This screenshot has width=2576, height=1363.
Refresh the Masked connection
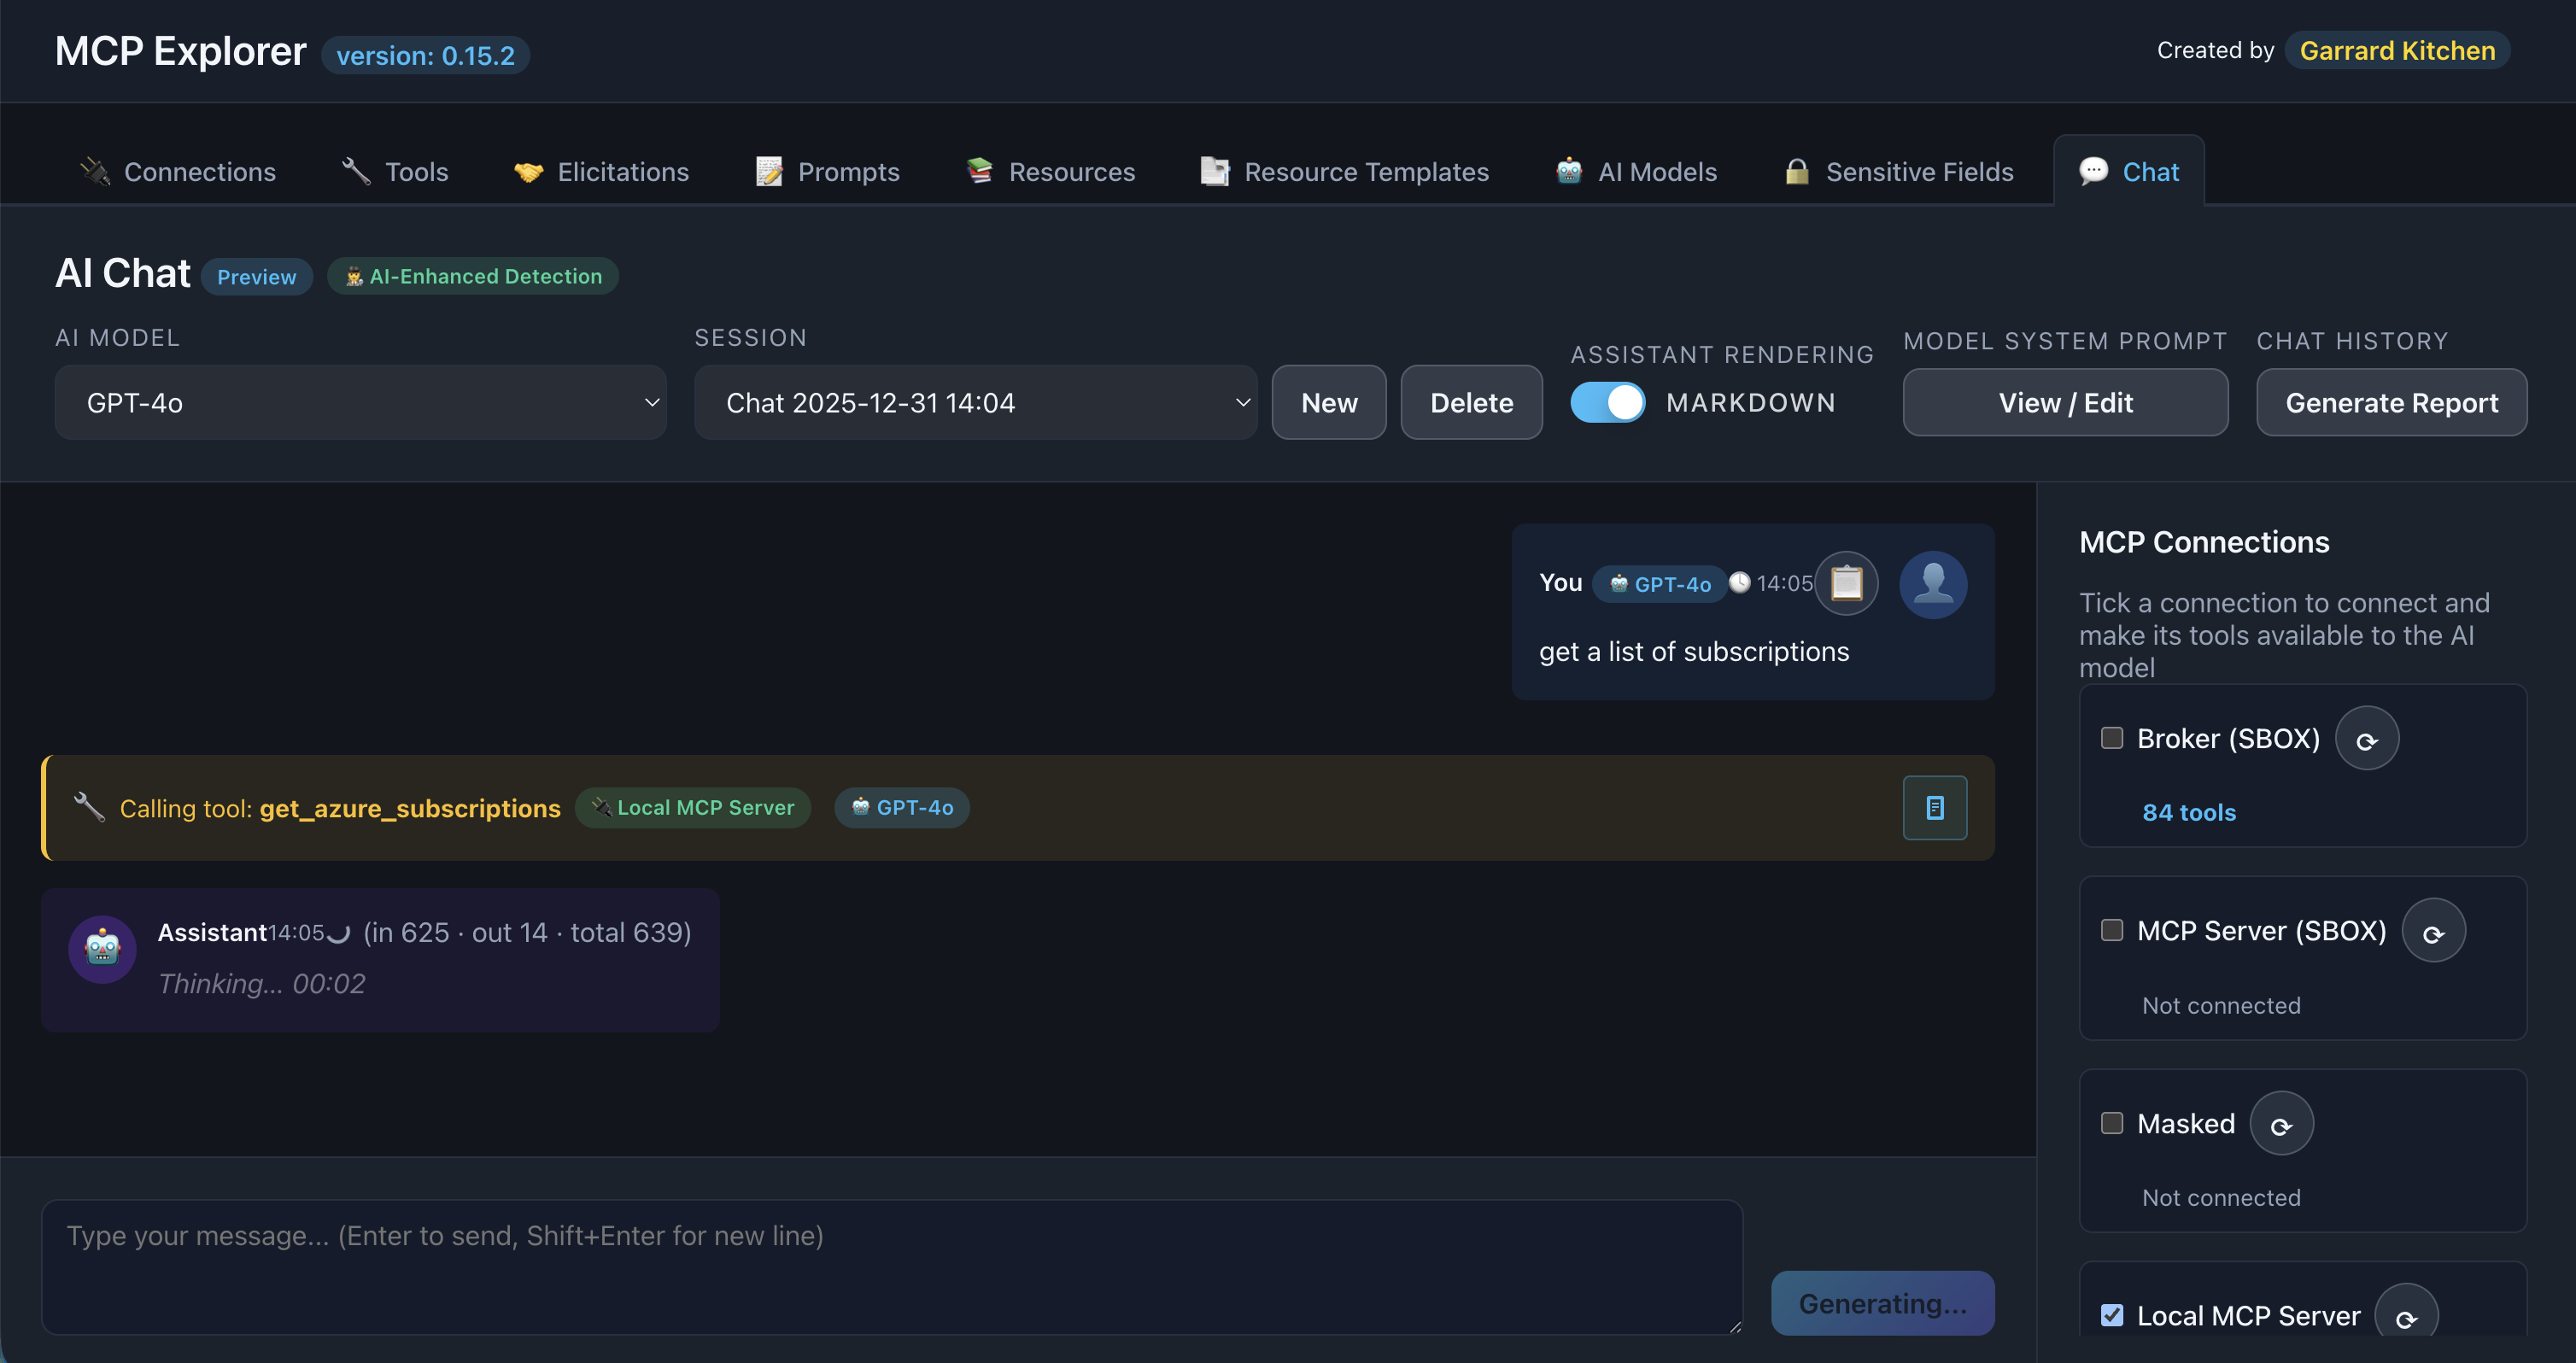click(x=2280, y=1125)
